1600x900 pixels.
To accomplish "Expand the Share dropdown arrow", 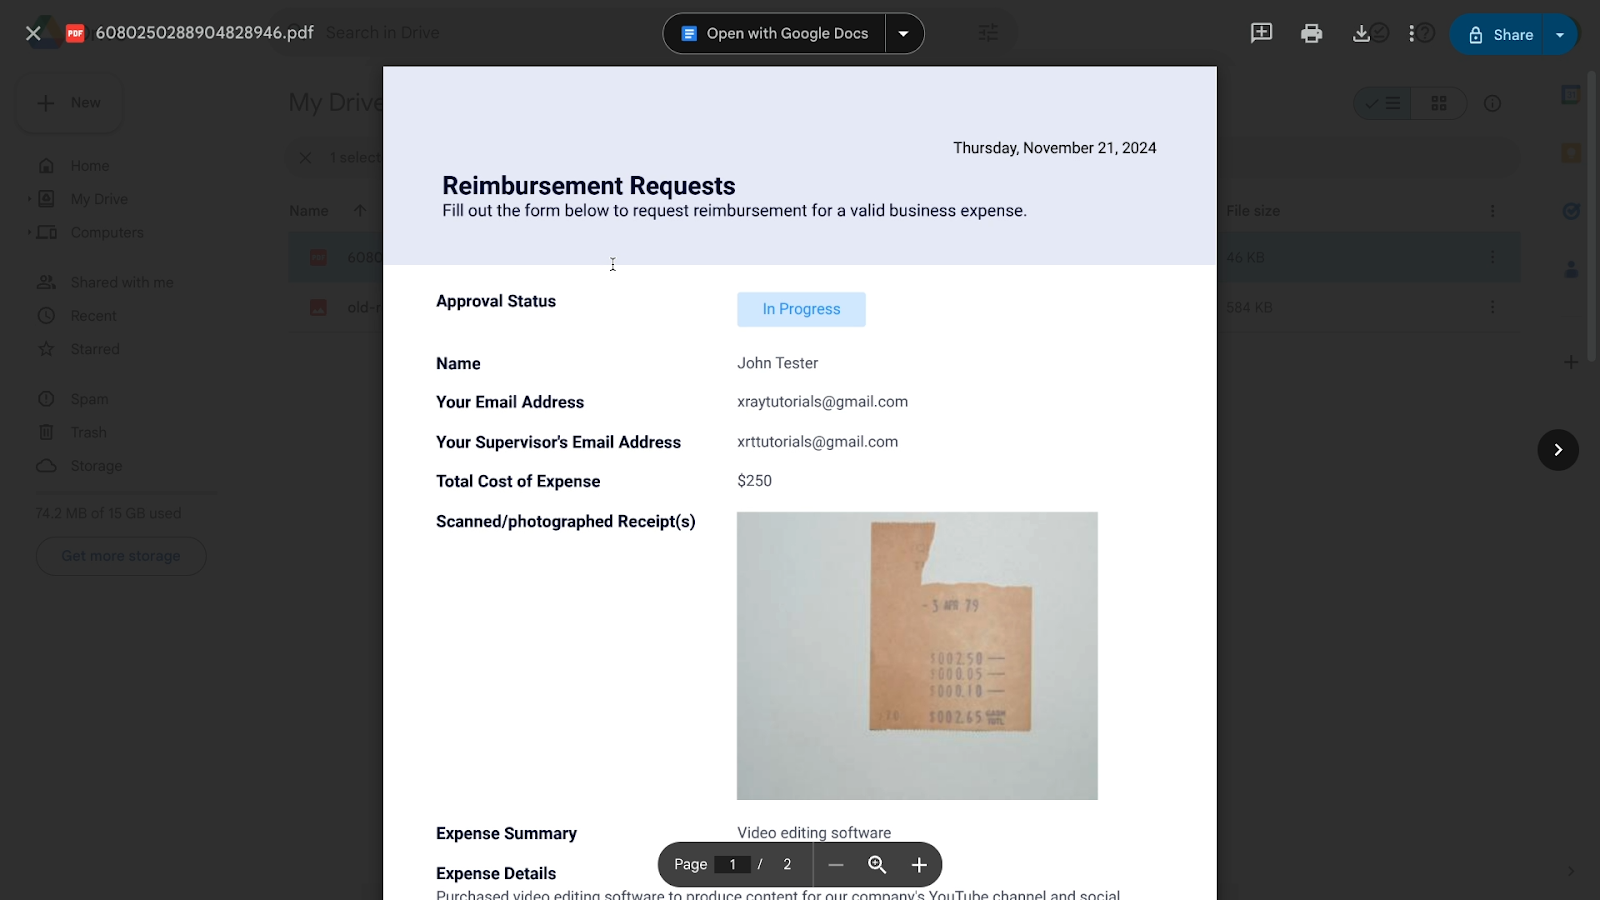I will pos(1560,35).
